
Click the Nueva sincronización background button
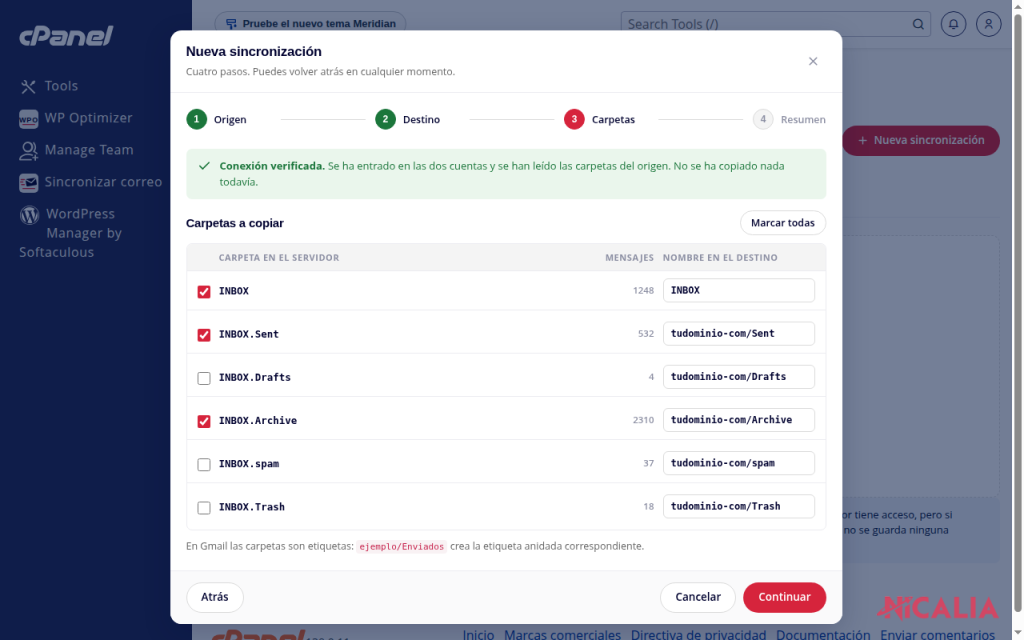[921, 140]
